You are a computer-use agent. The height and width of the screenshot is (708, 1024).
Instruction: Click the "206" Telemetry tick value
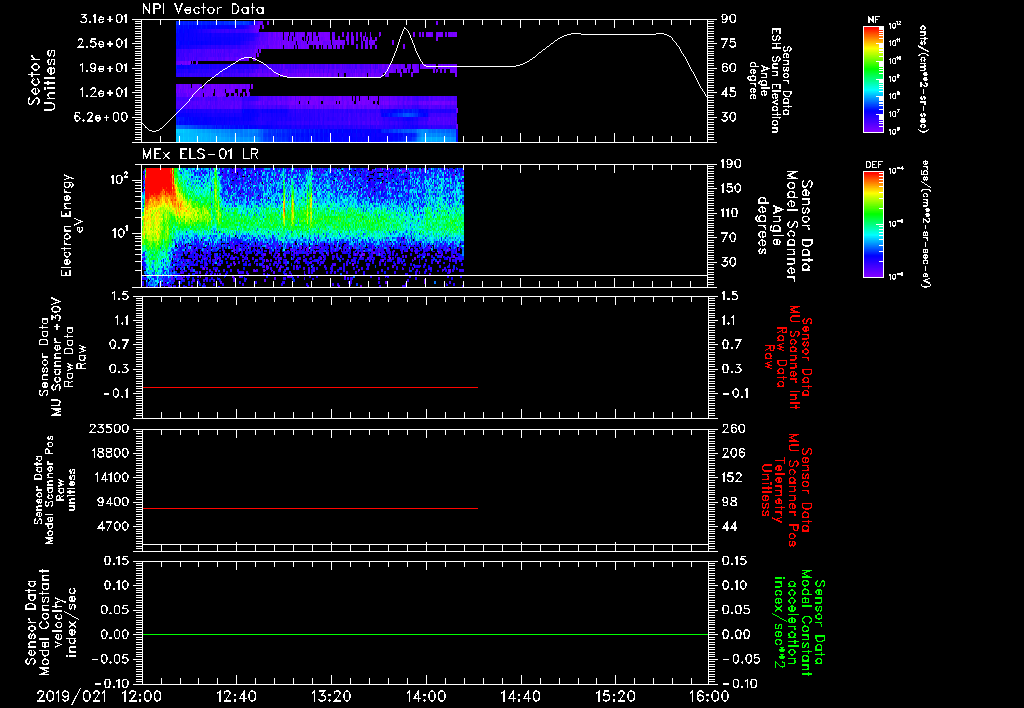(x=733, y=453)
